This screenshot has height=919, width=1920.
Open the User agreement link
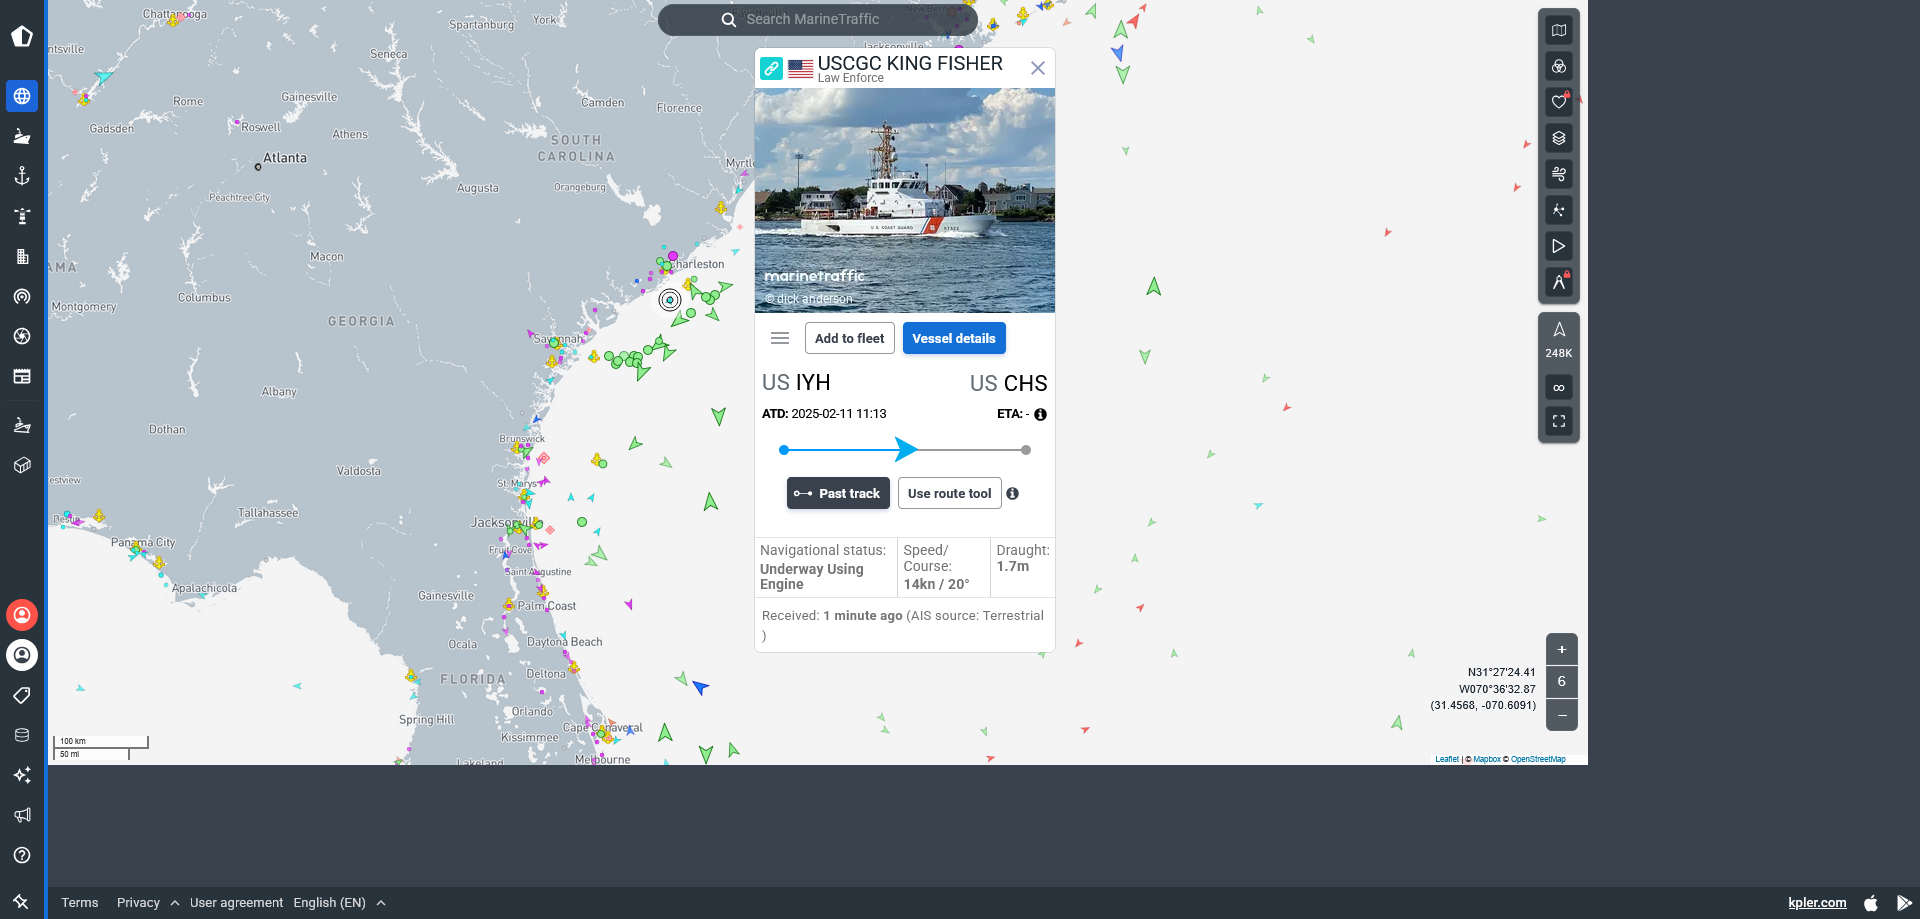(x=236, y=902)
